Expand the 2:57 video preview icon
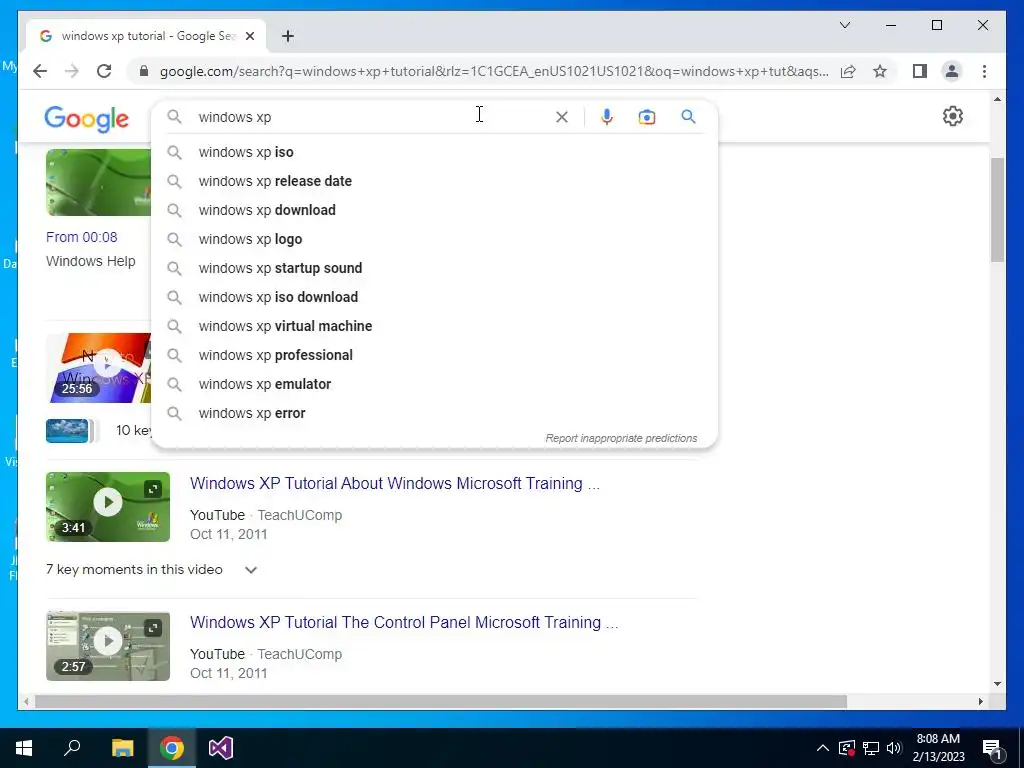This screenshot has width=1024, height=768. pos(153,628)
